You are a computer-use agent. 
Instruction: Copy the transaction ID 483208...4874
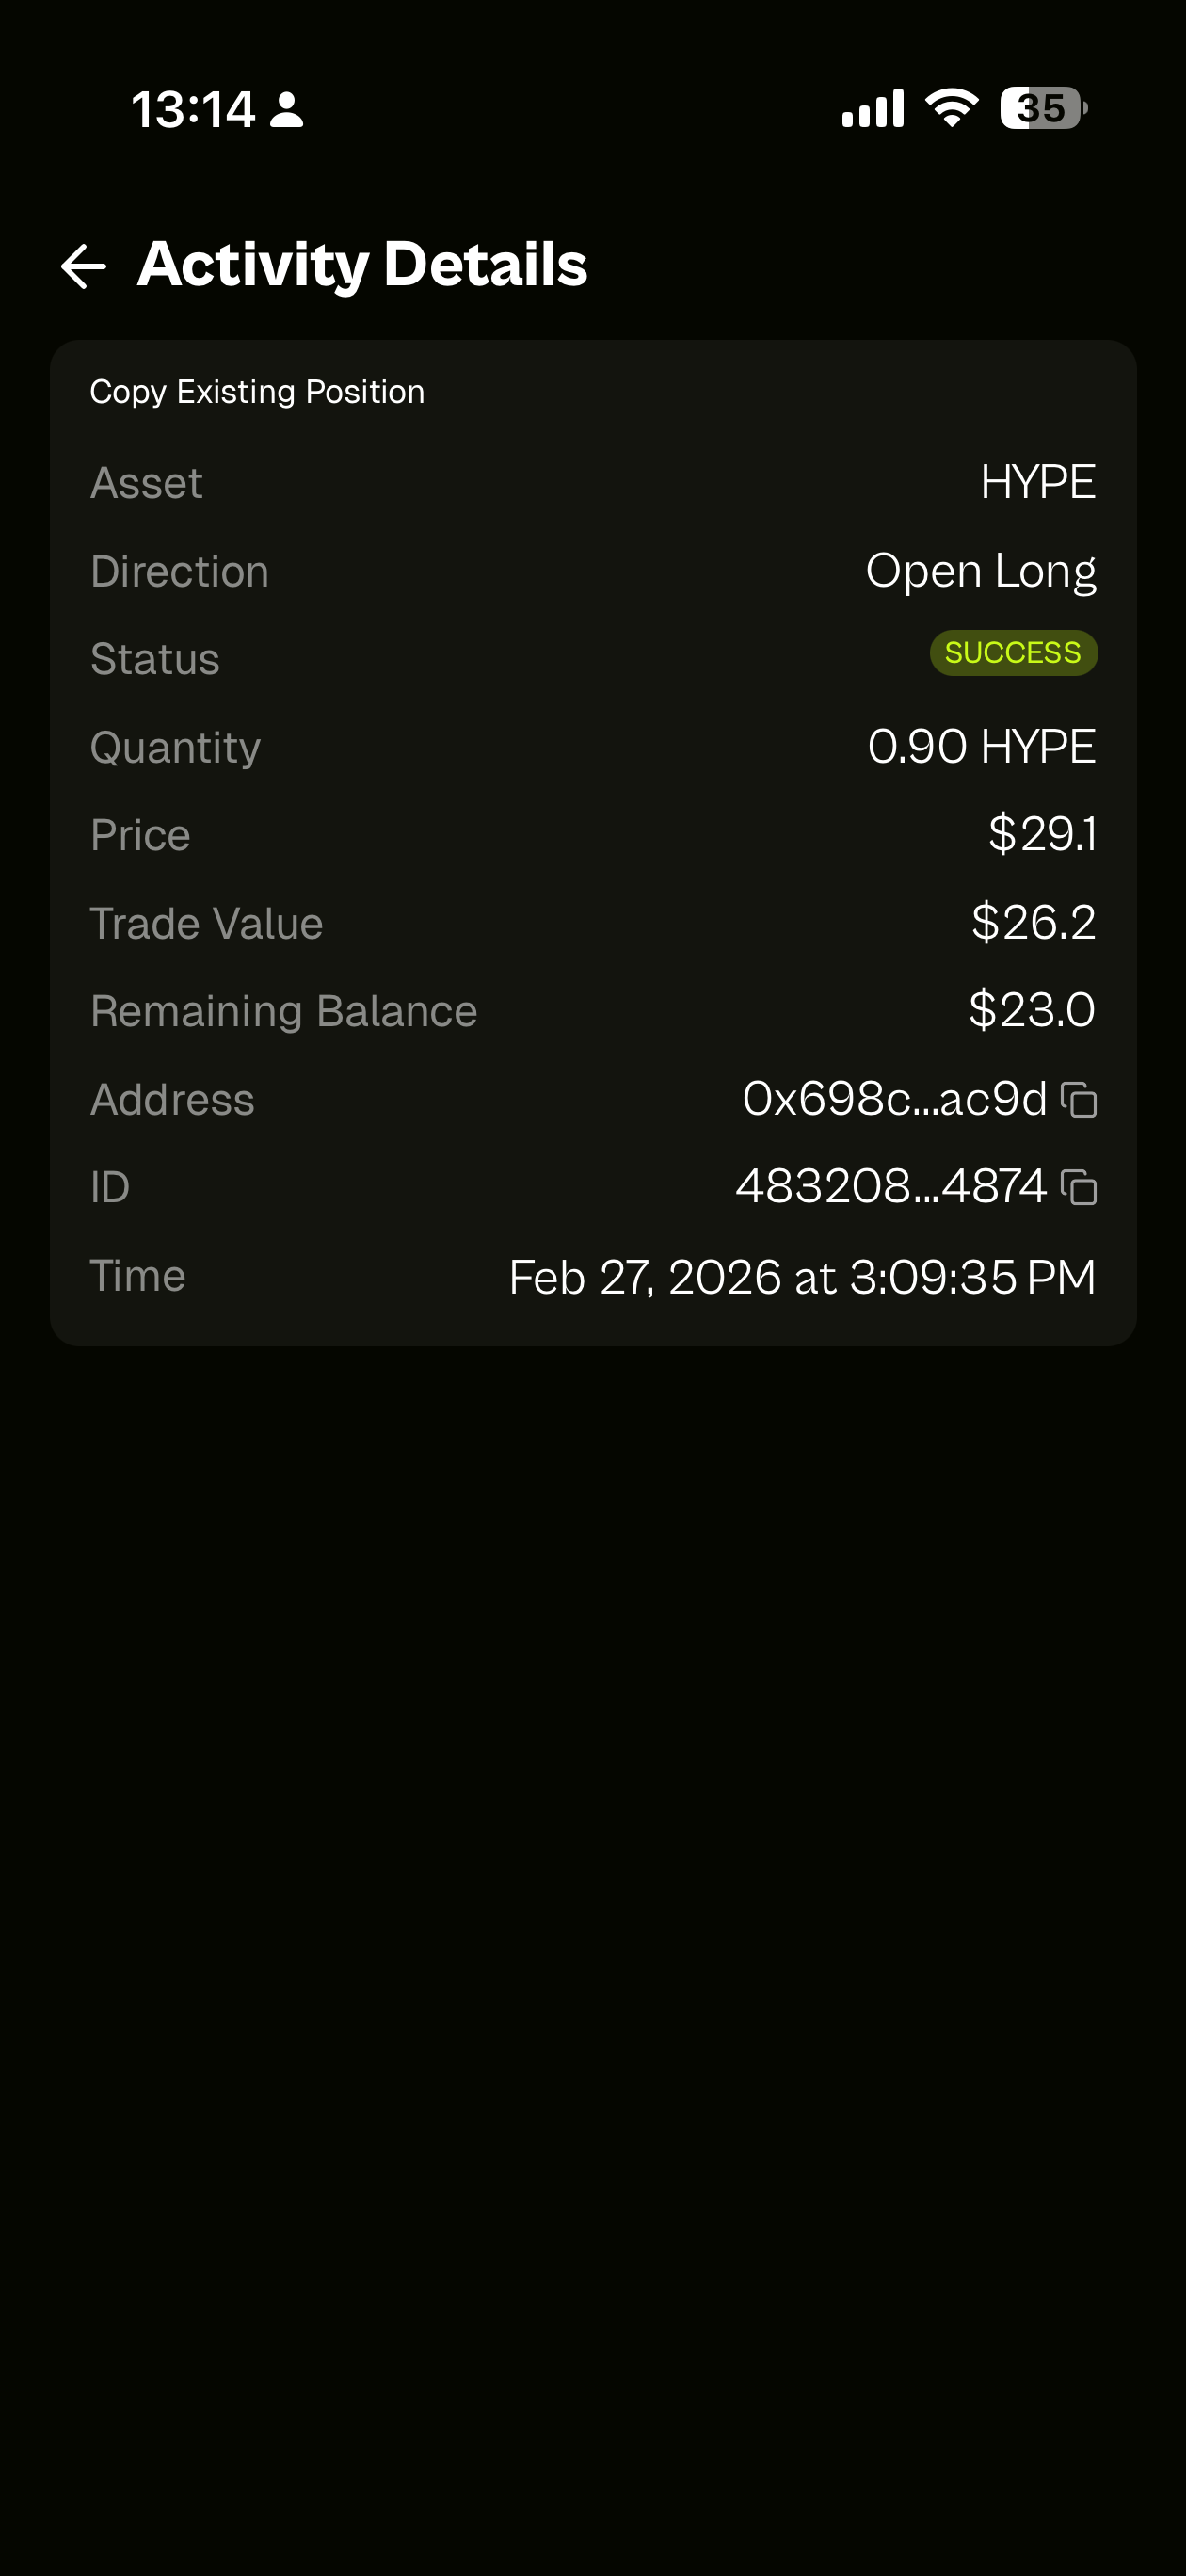1079,1188
